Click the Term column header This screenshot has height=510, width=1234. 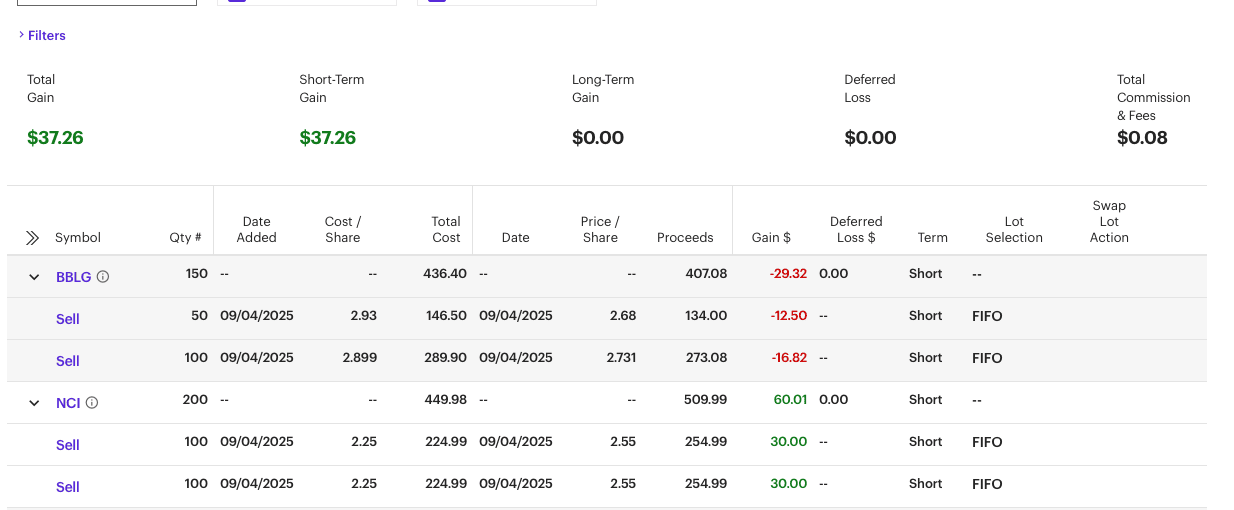(932, 238)
